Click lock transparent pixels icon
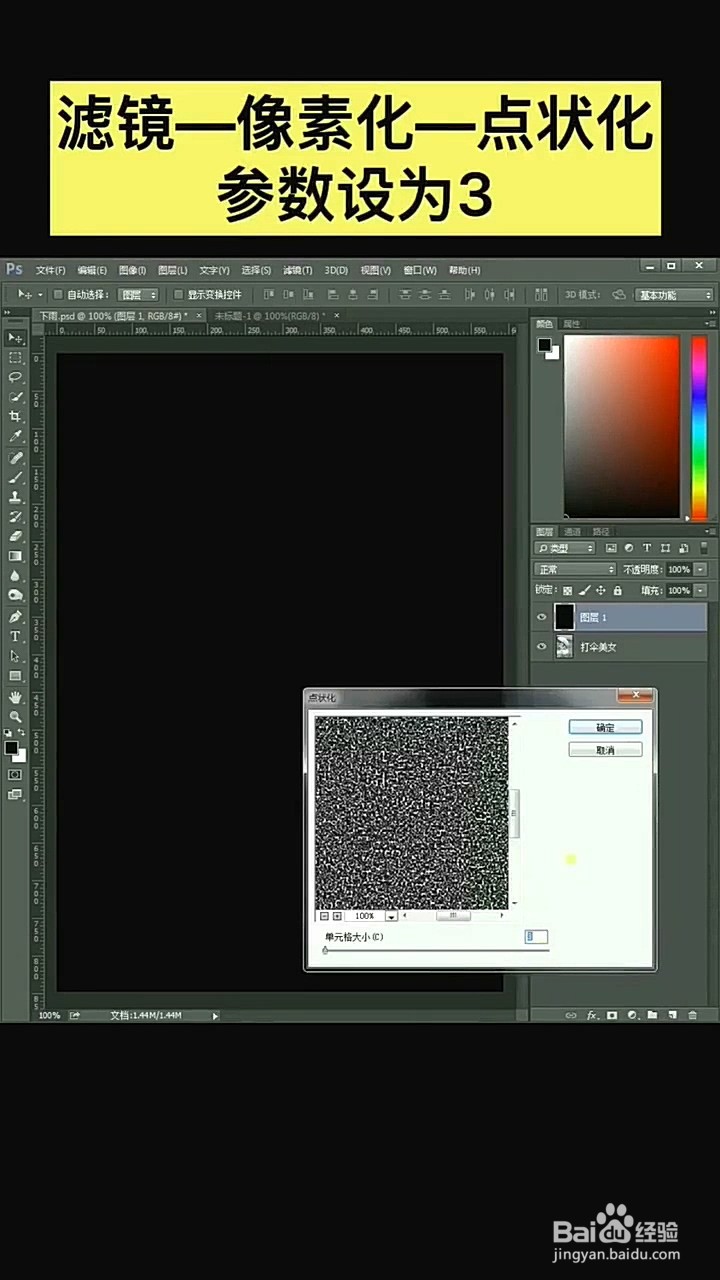The image size is (720, 1280). pyautogui.click(x=567, y=591)
